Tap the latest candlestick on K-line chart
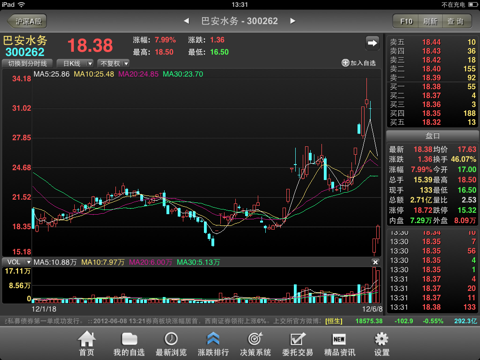Image resolution: width=480 pixels, height=360 pixels. click(378, 233)
